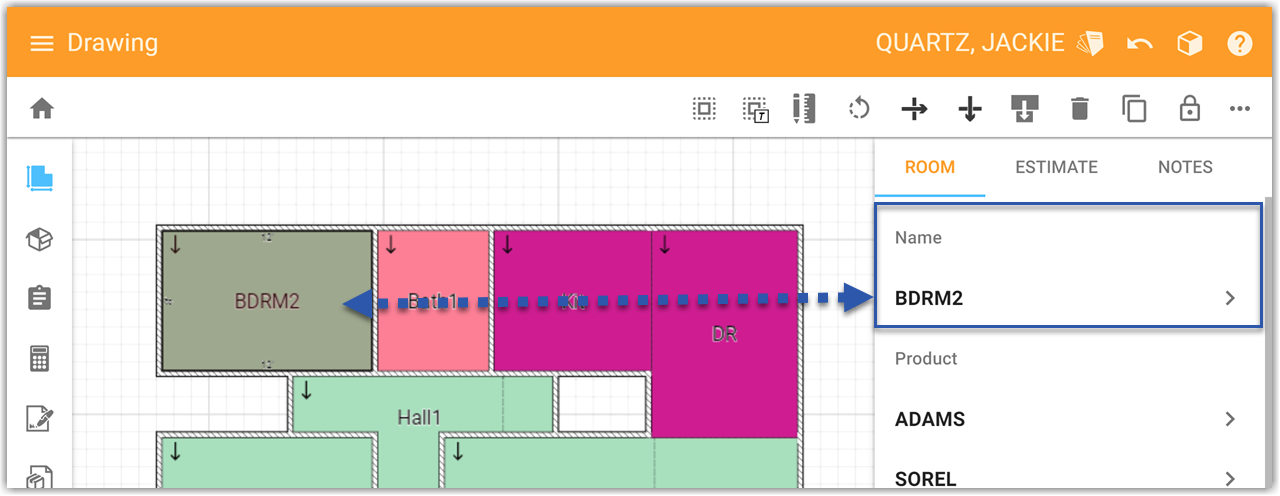Screen dimensions: 1280x496
Task: Lock the selected room
Action: pyautogui.click(x=1189, y=108)
